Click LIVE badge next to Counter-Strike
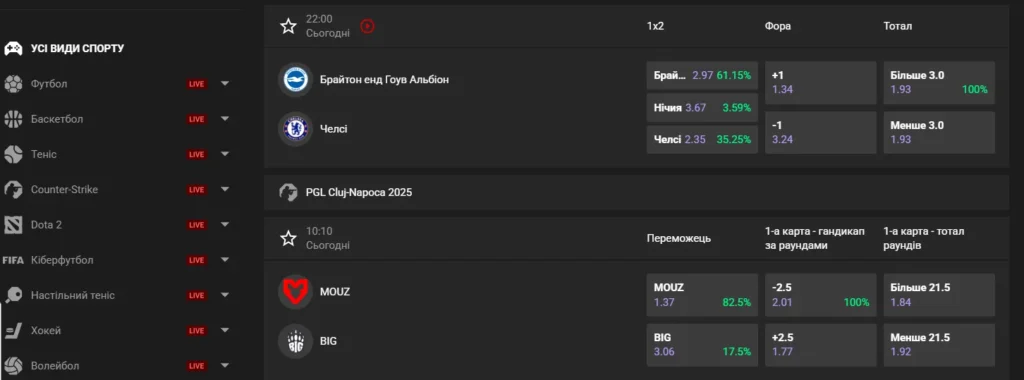 pos(197,189)
